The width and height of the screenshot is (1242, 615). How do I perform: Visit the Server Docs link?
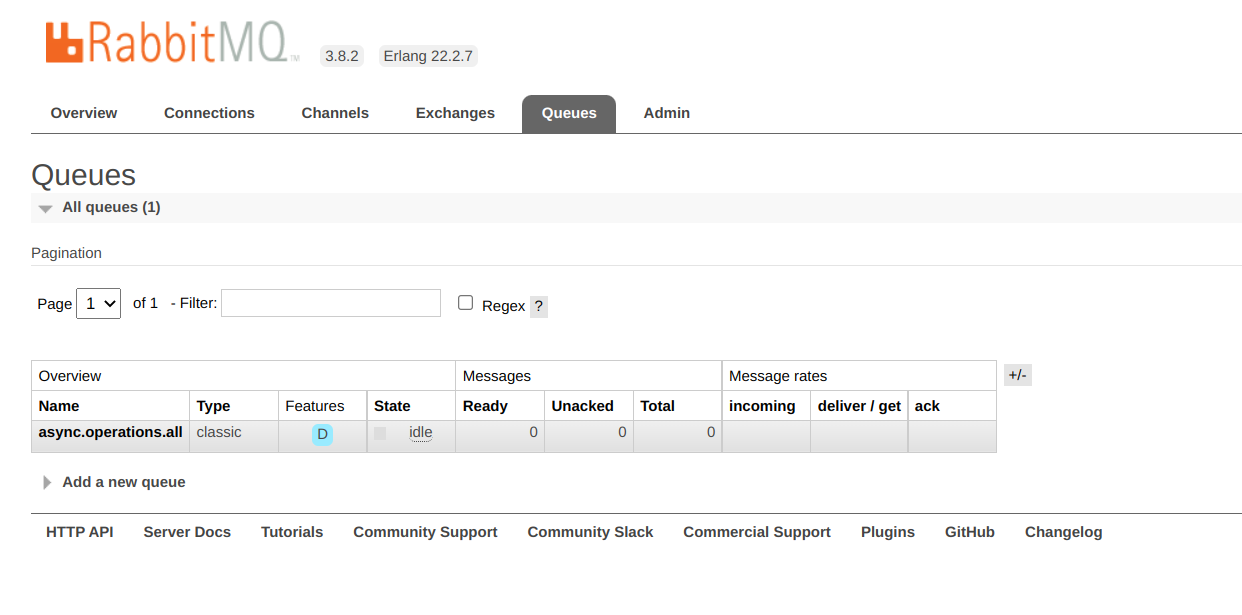pos(187,532)
